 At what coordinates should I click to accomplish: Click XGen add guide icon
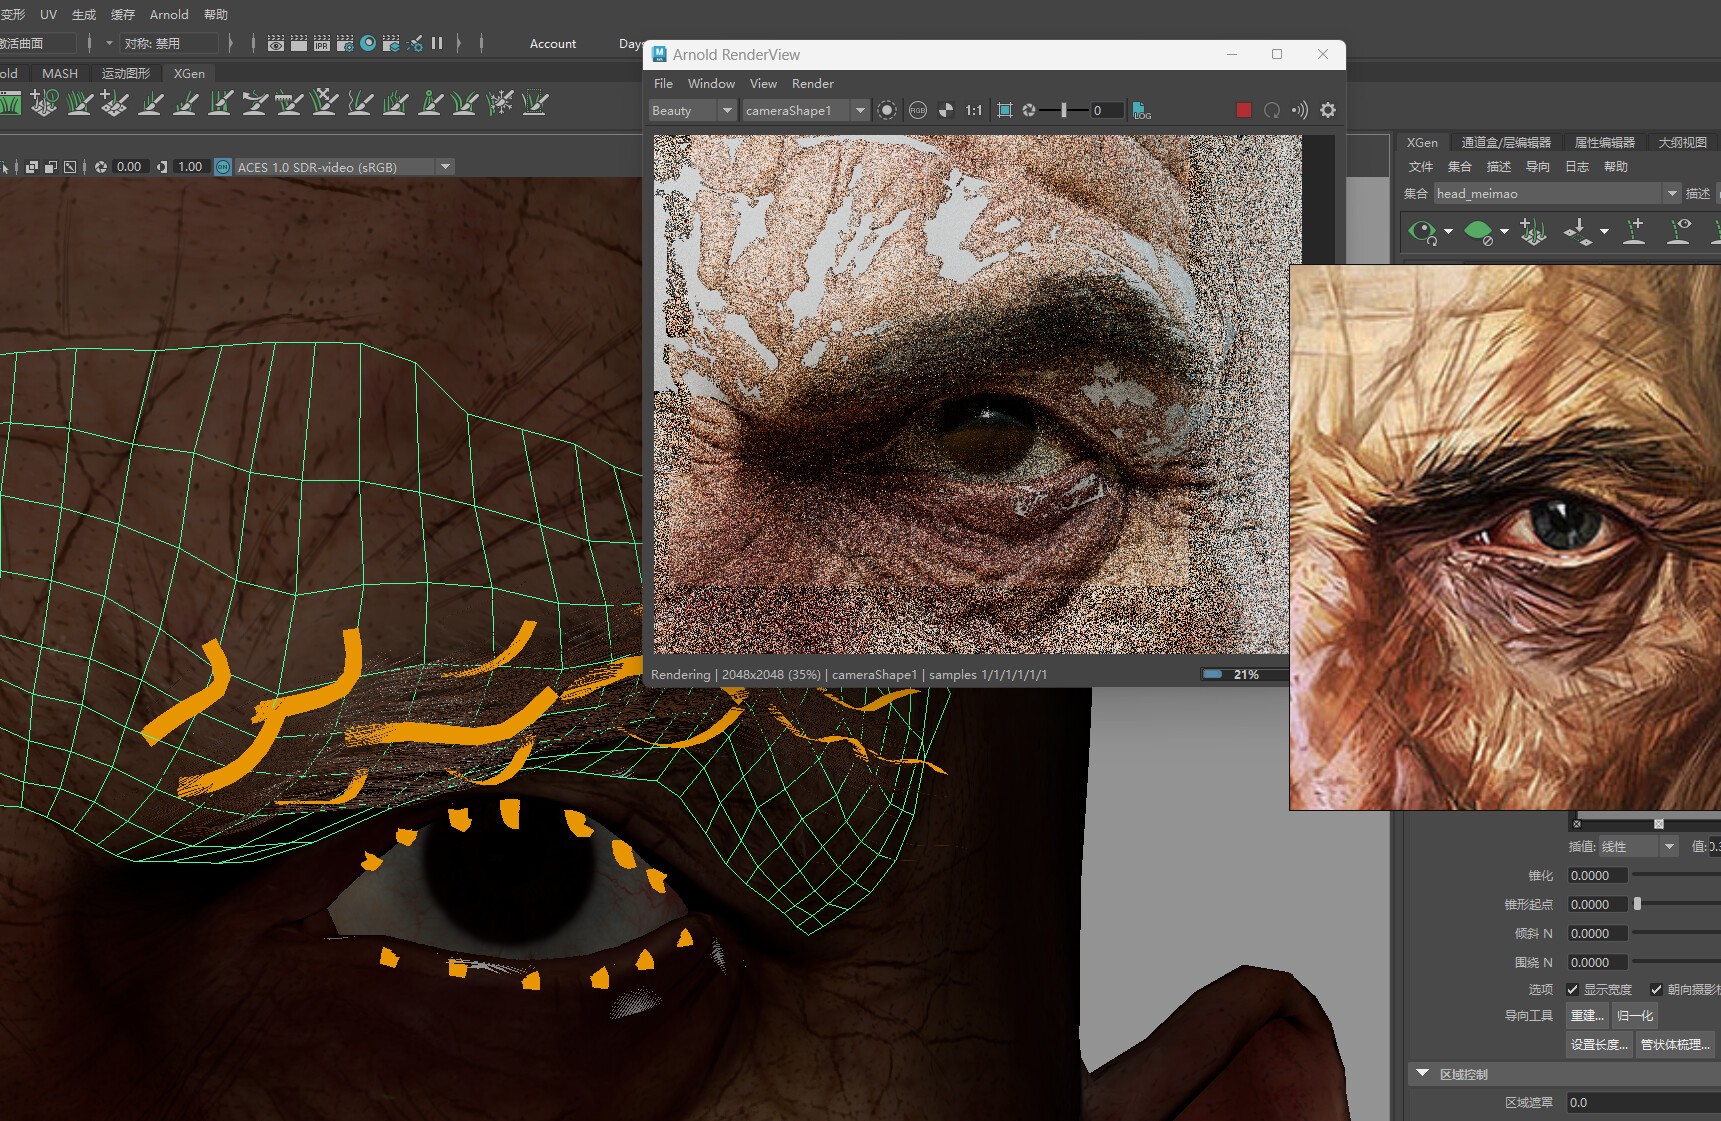click(1634, 231)
